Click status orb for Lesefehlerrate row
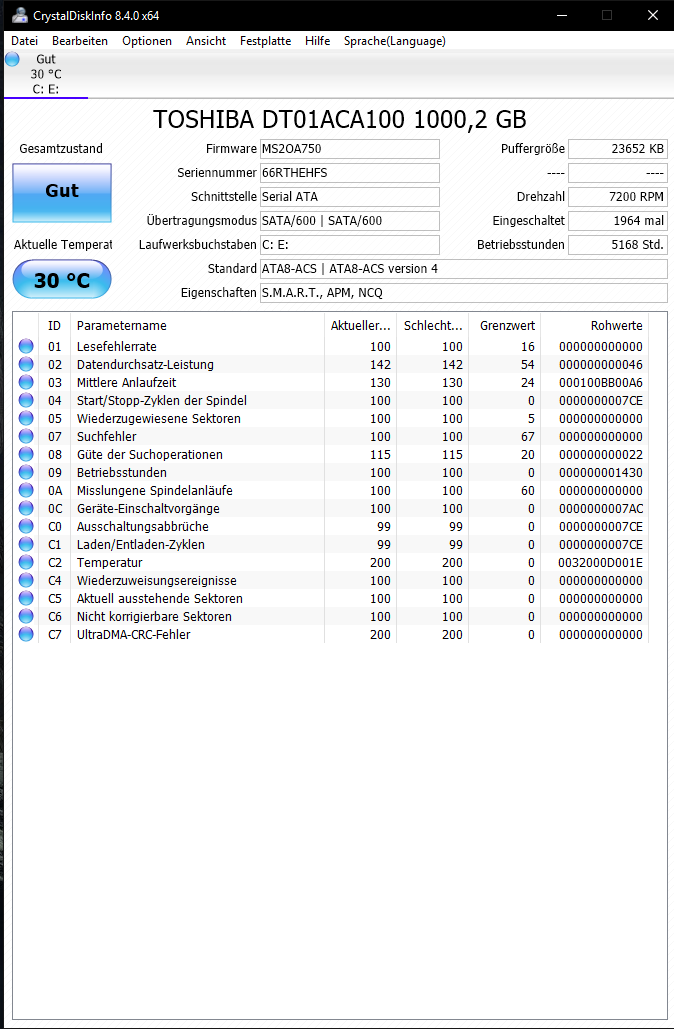This screenshot has width=674, height=1029. (26, 346)
